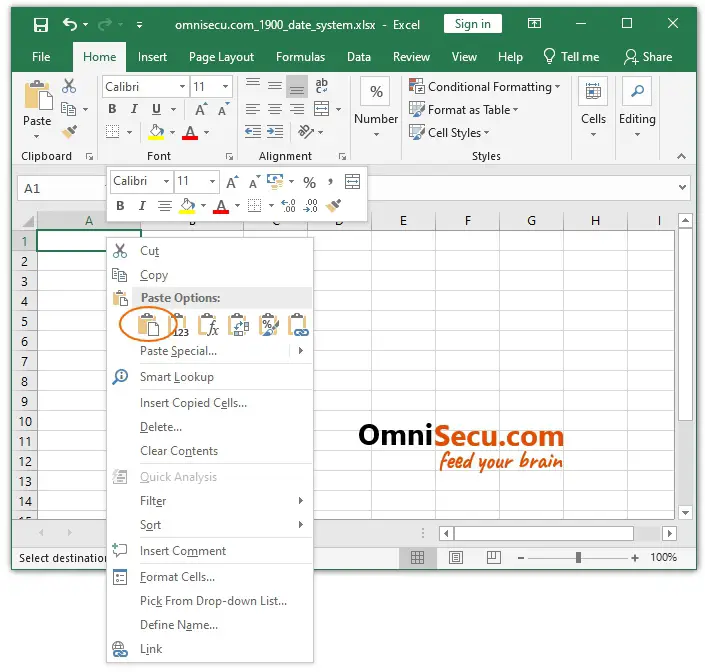Click the Share button
This screenshot has height=672, width=705.
648,57
